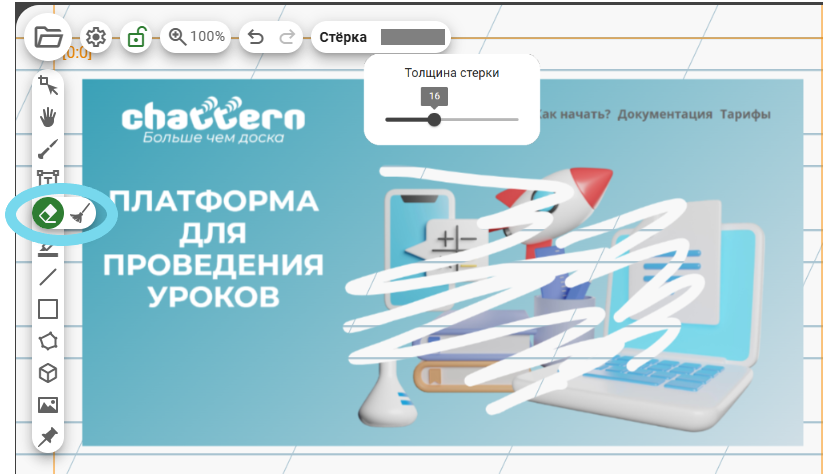Screen dimensions: 824x476
Task: Choose the 3D cube tool
Action: point(47,373)
